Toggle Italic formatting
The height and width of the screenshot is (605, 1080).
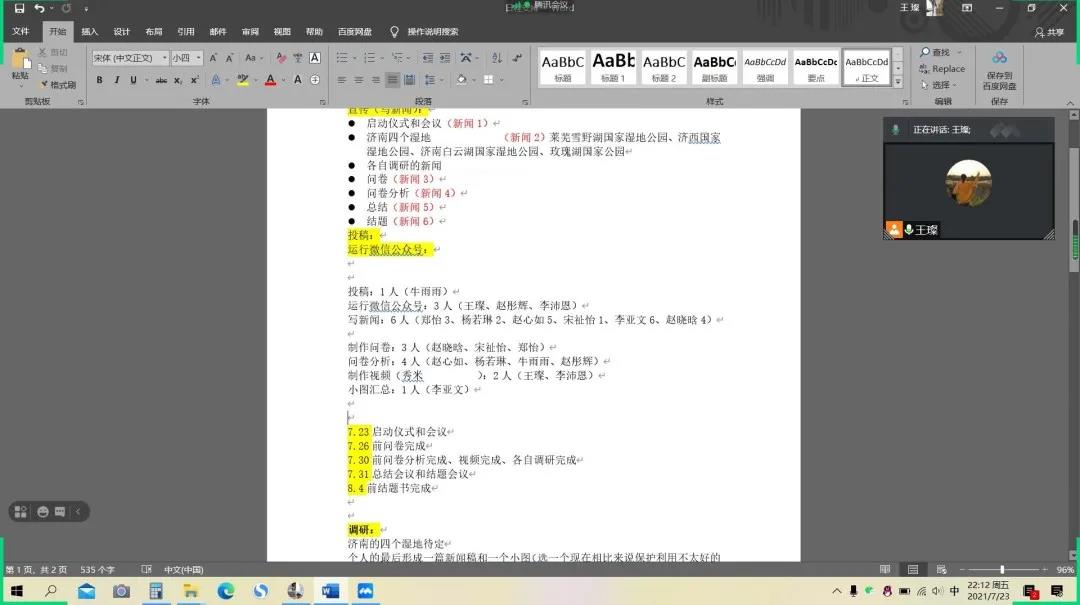(116, 80)
